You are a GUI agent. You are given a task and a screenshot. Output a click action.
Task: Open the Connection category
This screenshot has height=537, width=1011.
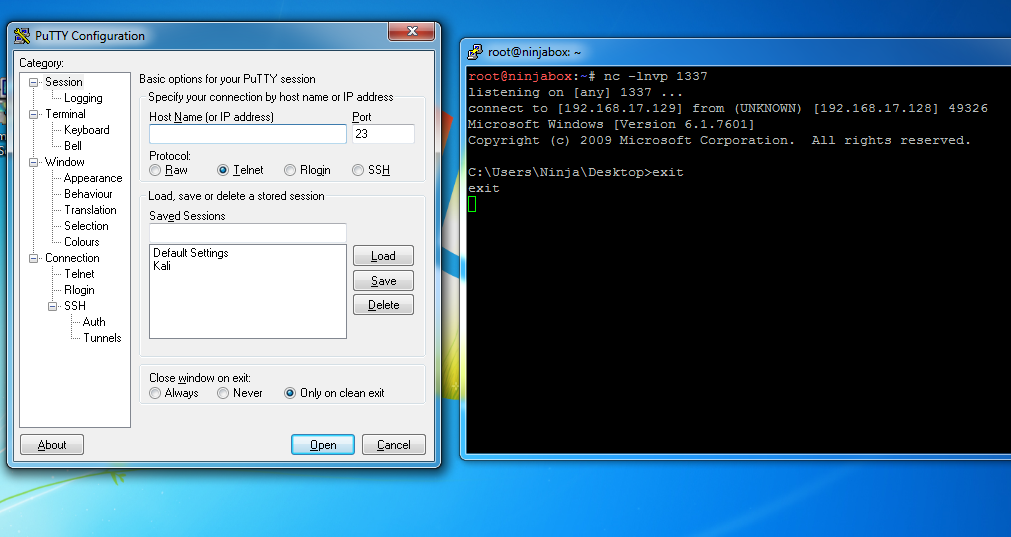pos(72,258)
